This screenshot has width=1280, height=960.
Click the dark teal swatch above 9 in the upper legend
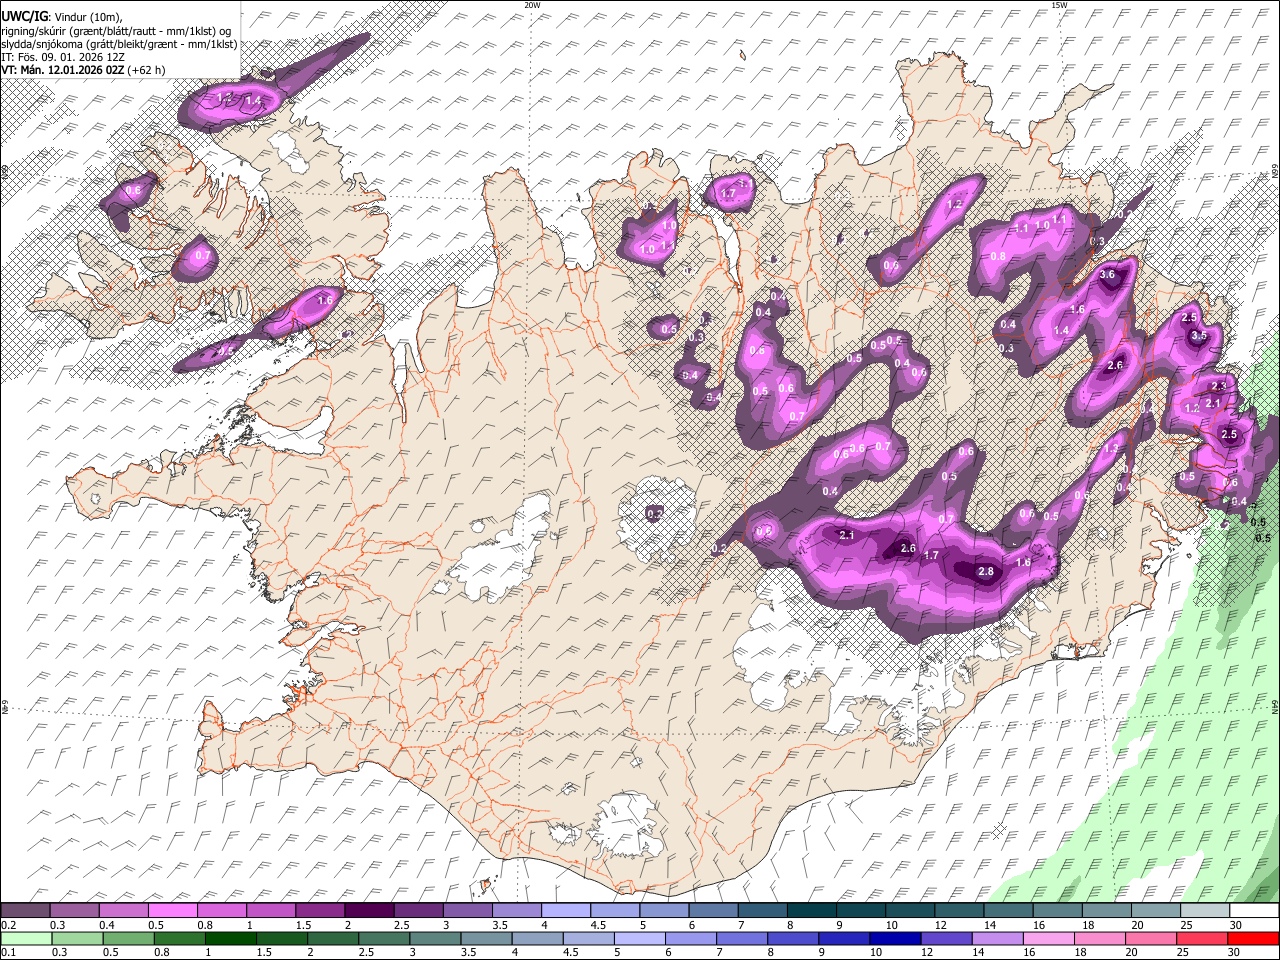click(812, 911)
